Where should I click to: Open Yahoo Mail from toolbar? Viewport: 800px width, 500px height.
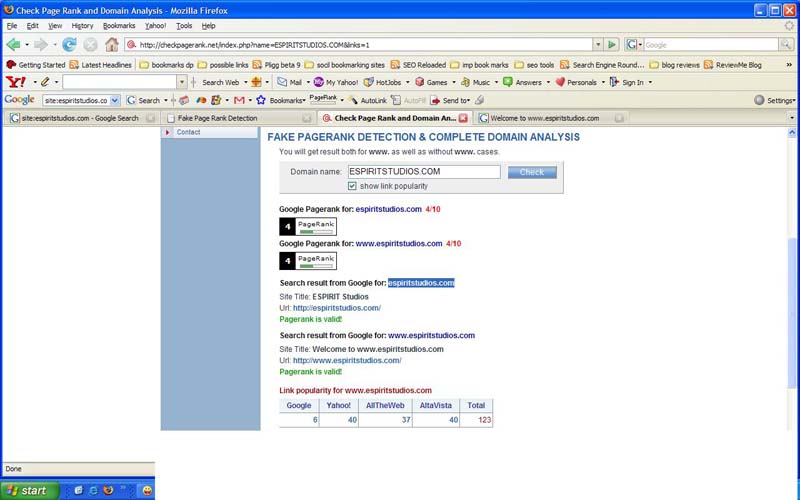pyautogui.click(x=289, y=82)
